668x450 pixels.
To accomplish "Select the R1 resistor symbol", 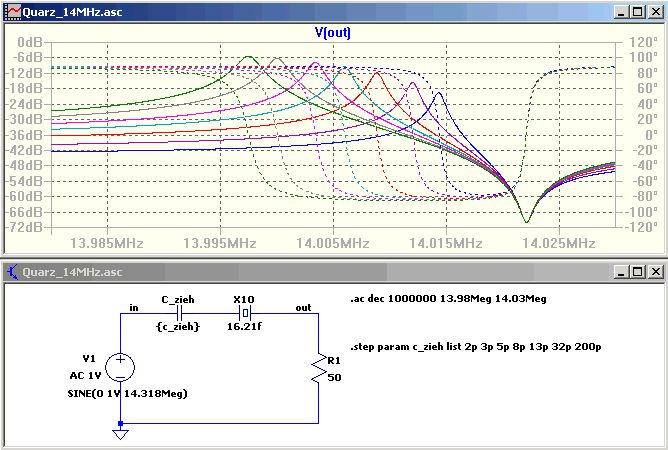I will pyautogui.click(x=319, y=369).
